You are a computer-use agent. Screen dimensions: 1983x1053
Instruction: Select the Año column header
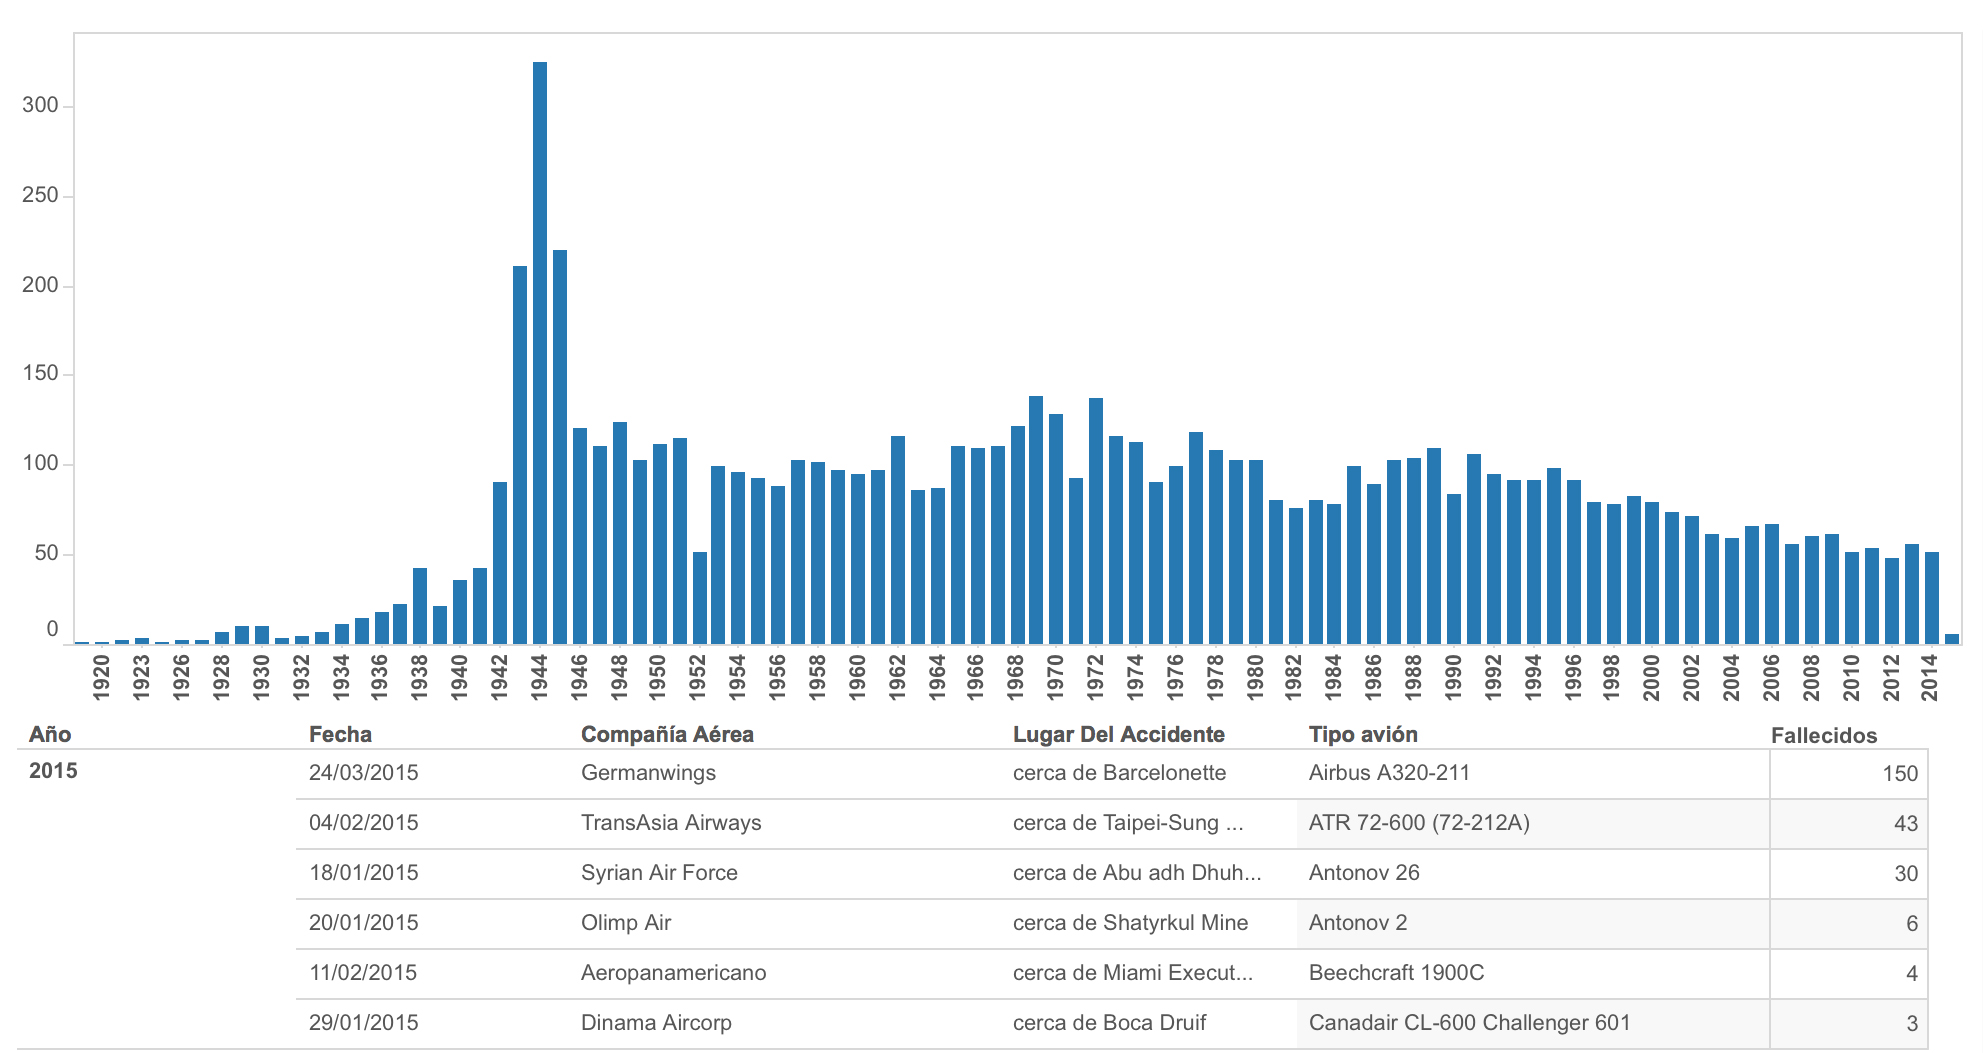pos(50,735)
